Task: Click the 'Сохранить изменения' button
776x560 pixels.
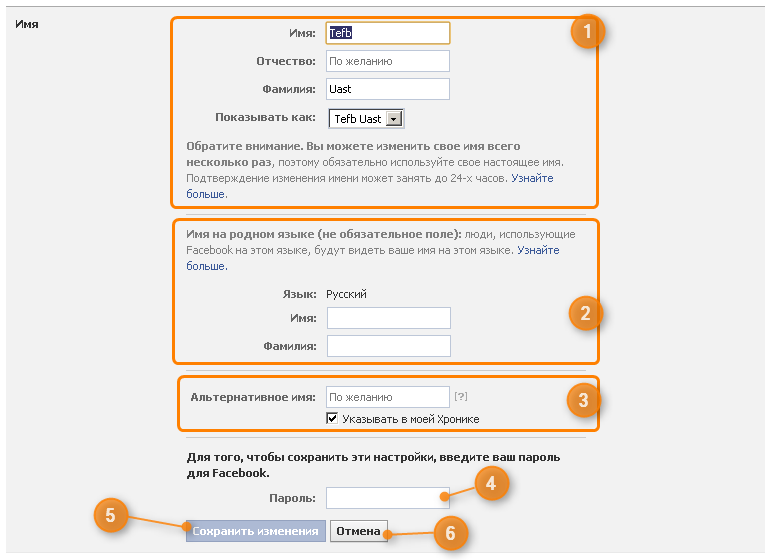Action: 256,531
